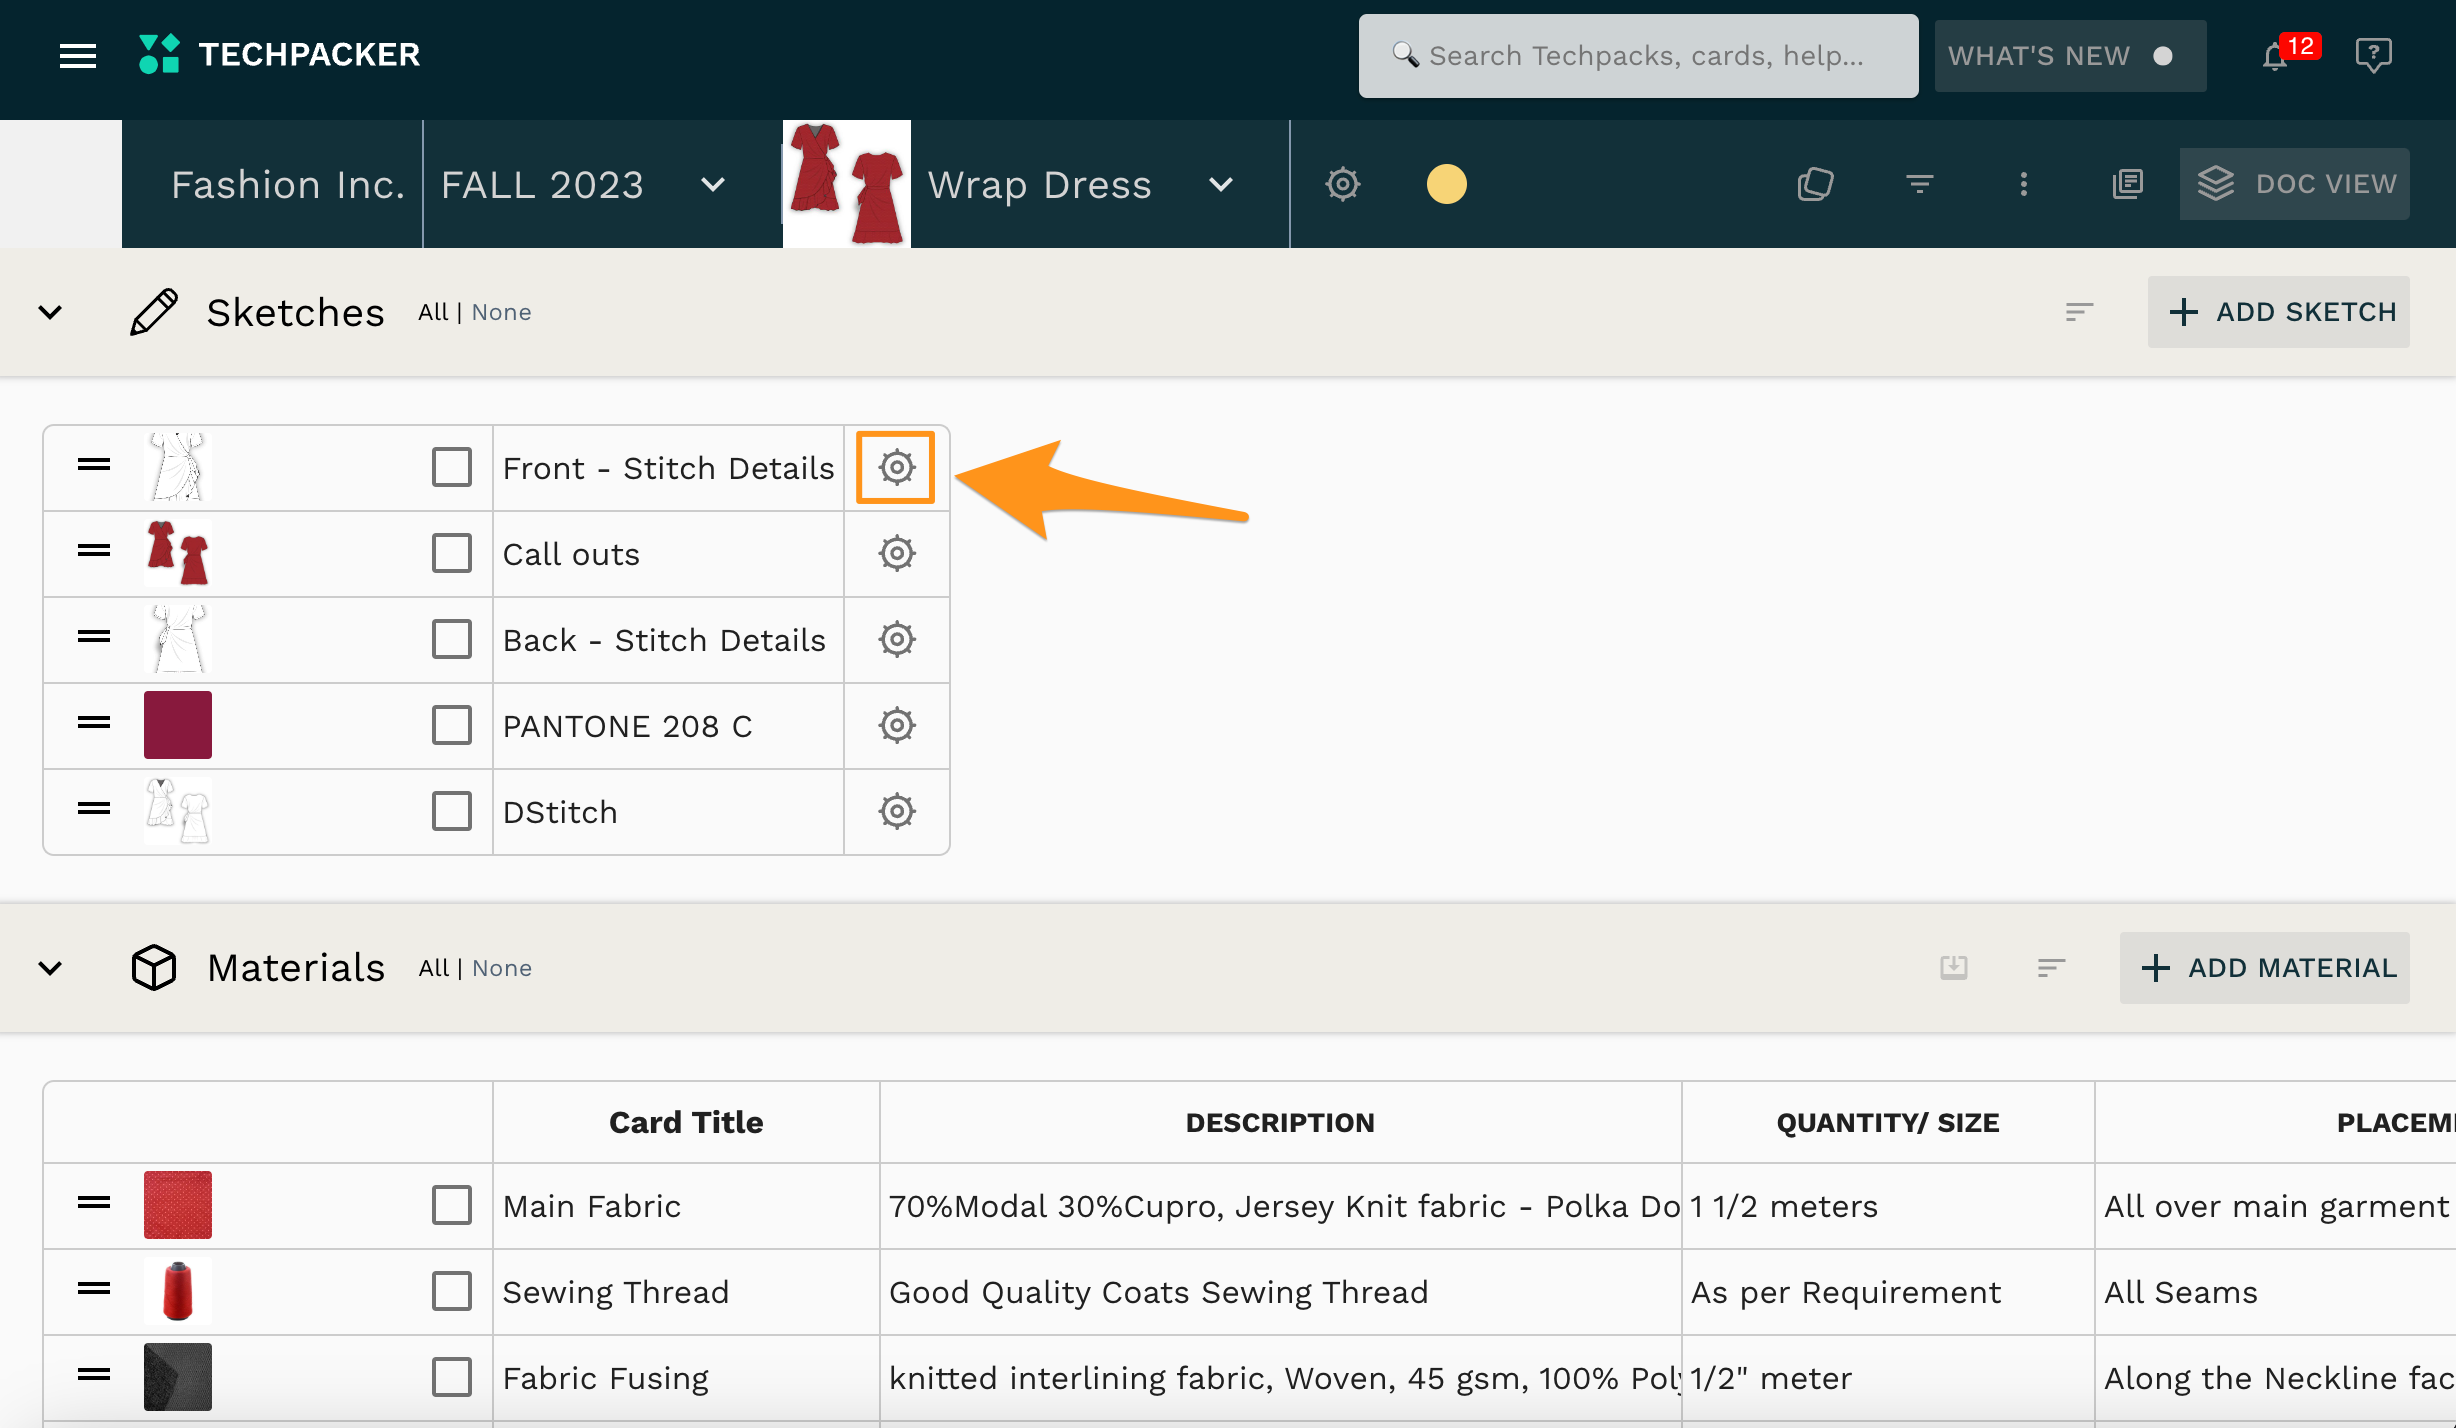2456x1428 pixels.
Task: Open the notifications bell icon
Action: click(x=2274, y=56)
